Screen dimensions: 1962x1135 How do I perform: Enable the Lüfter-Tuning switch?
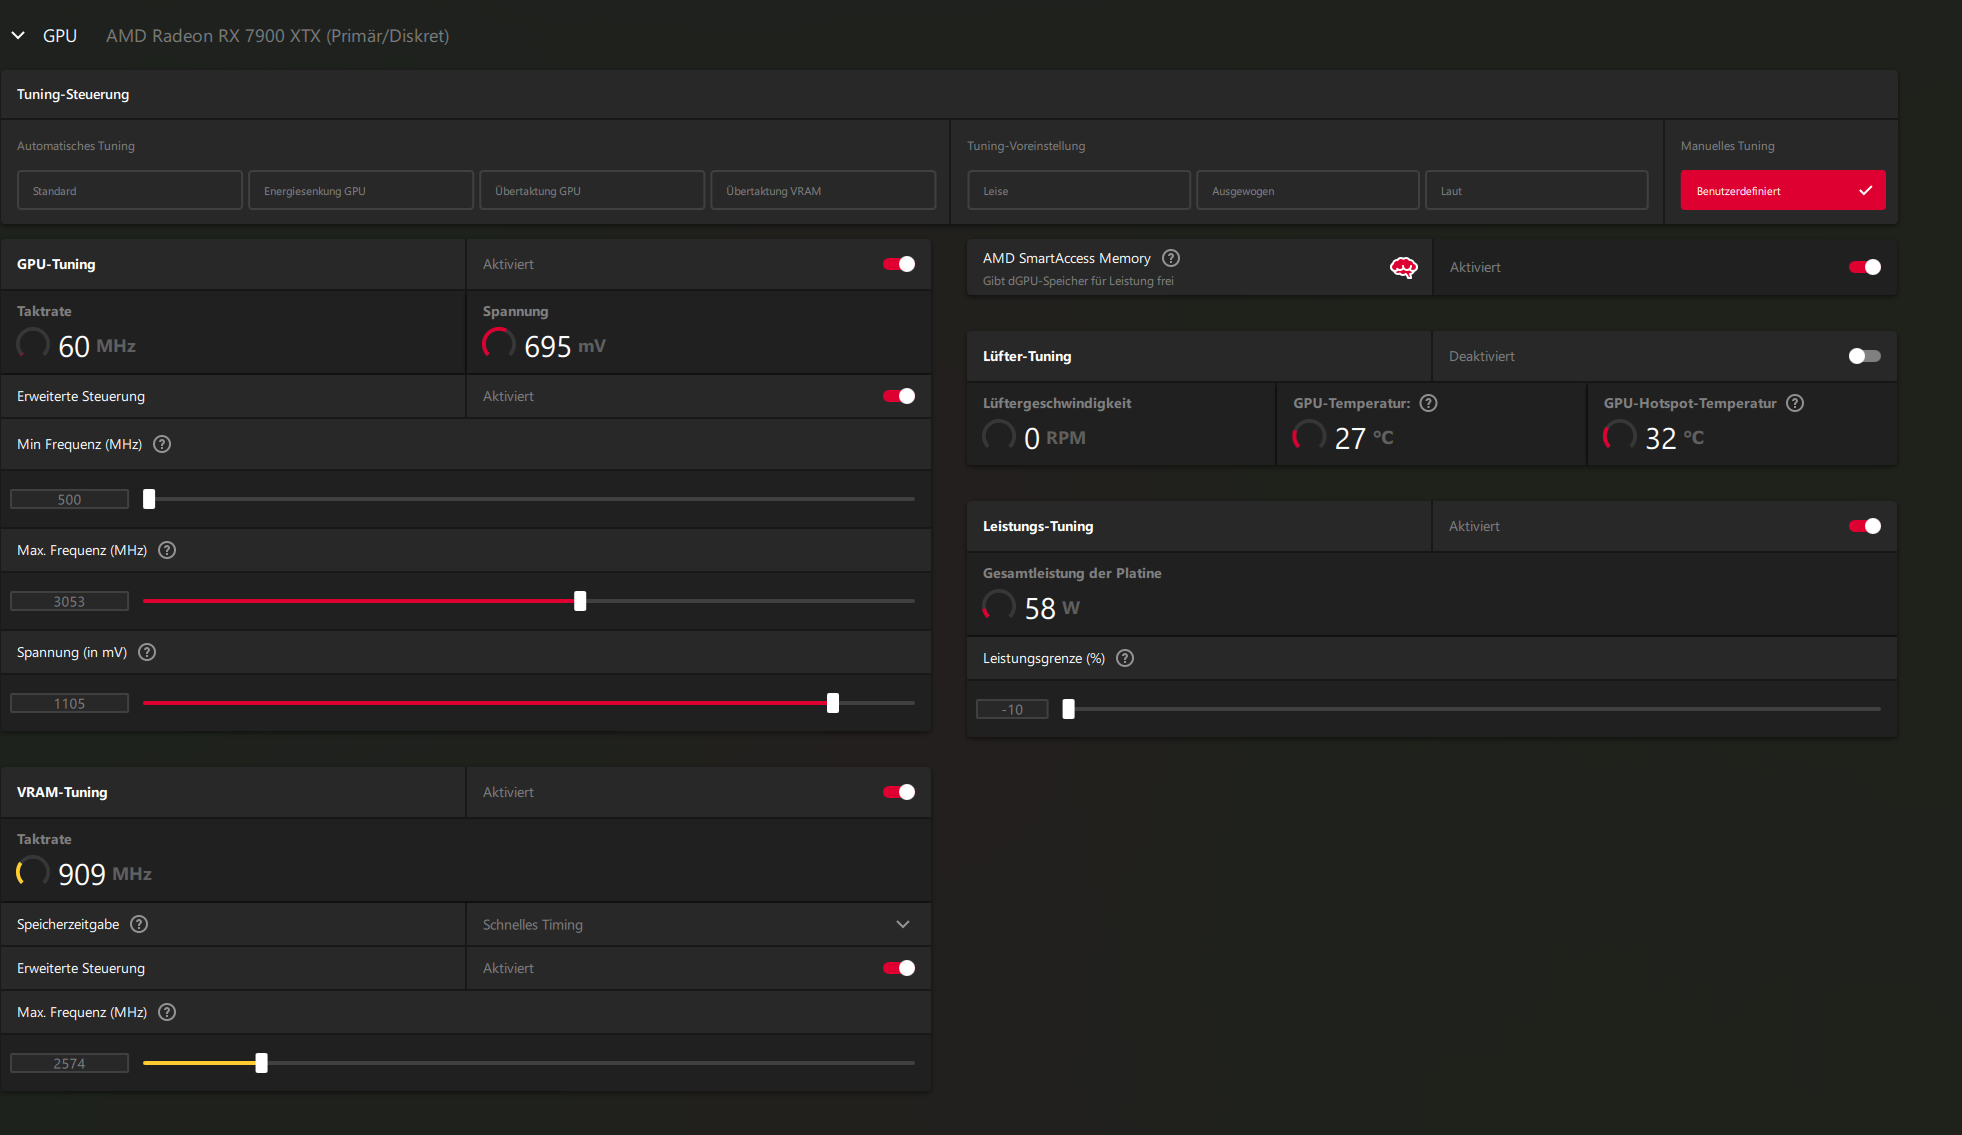coord(1865,356)
